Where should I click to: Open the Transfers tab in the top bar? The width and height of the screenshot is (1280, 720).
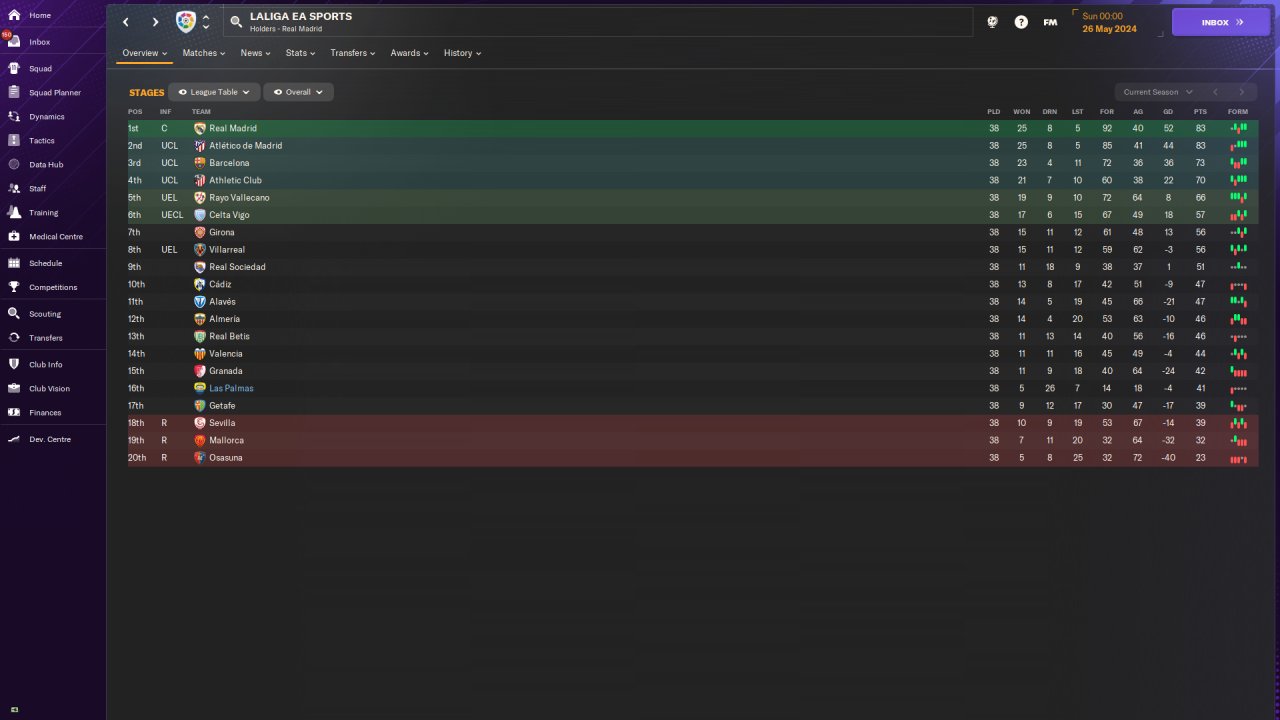[x=353, y=53]
